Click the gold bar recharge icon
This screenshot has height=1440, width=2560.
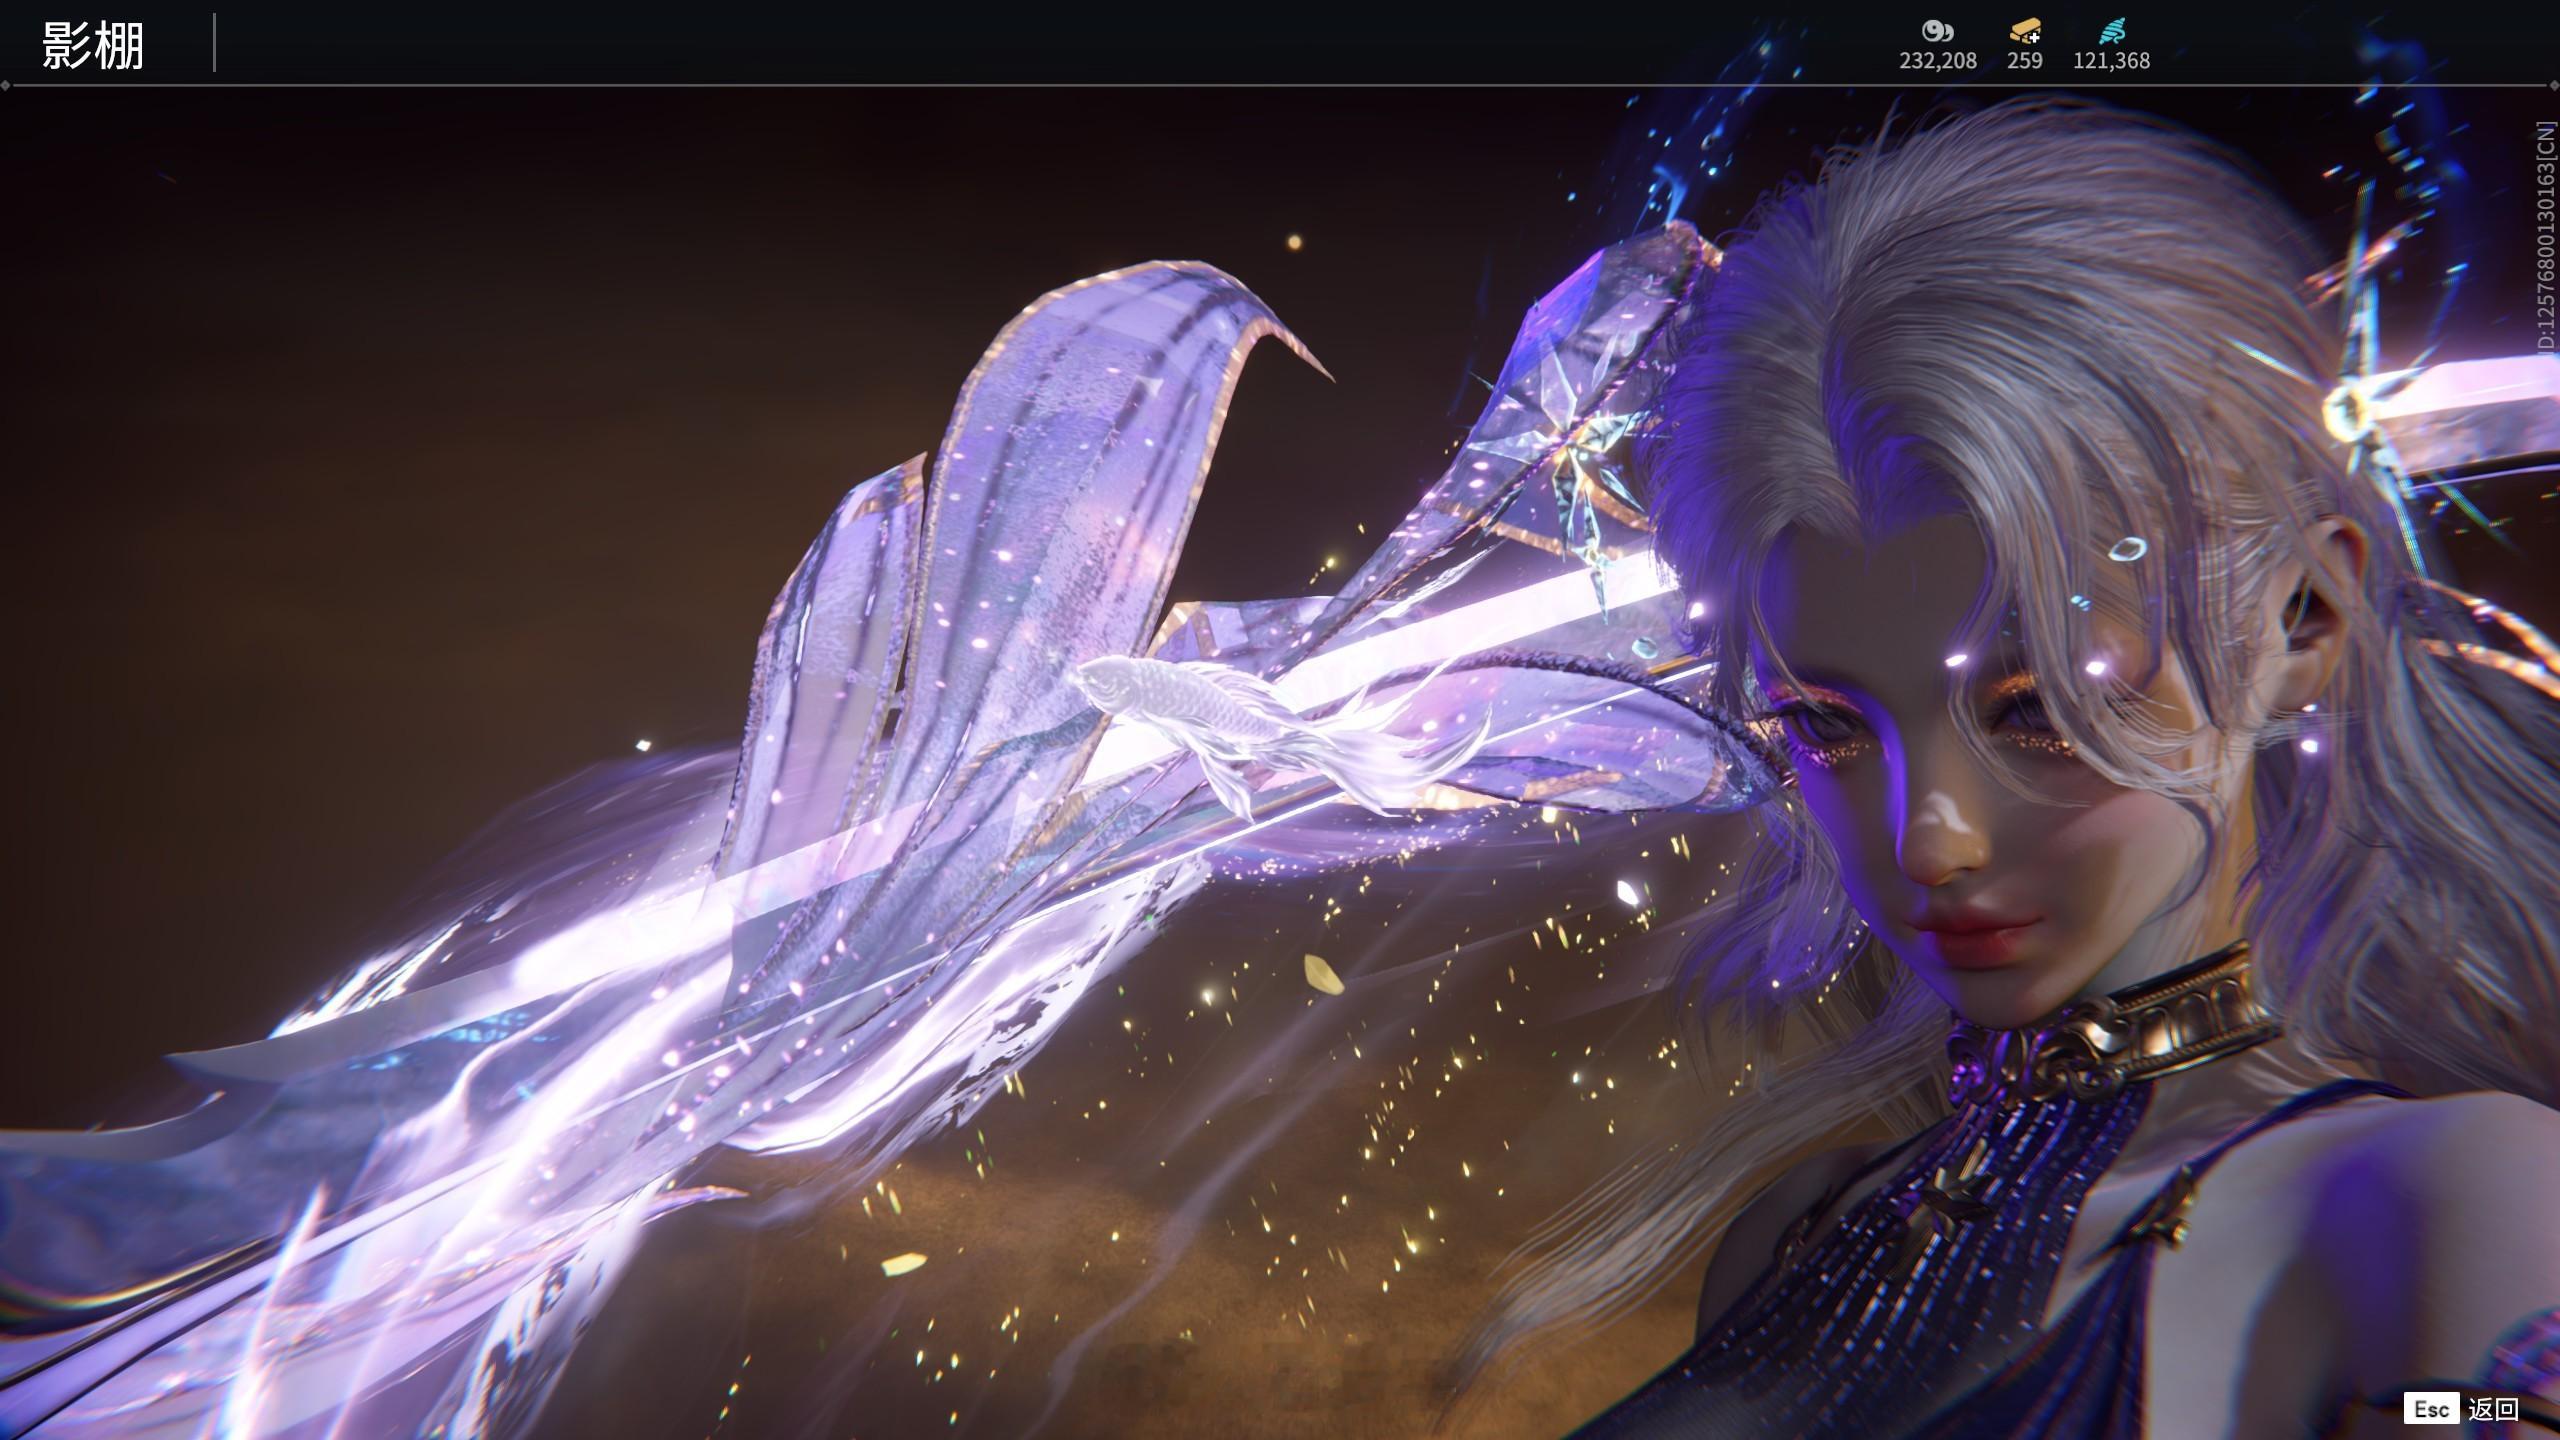pyautogui.click(x=2024, y=31)
